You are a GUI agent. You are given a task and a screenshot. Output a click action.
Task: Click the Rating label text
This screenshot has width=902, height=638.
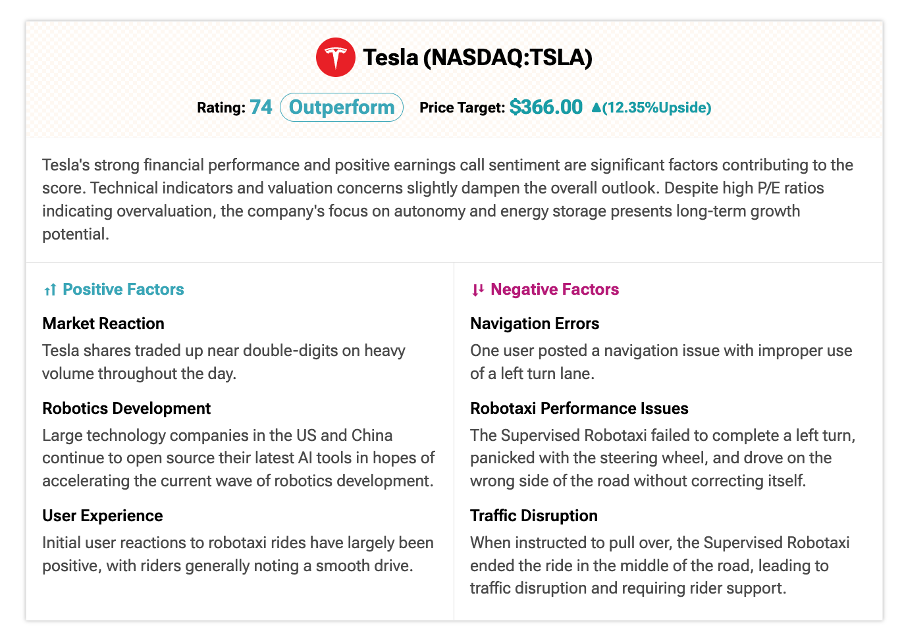[221, 108]
